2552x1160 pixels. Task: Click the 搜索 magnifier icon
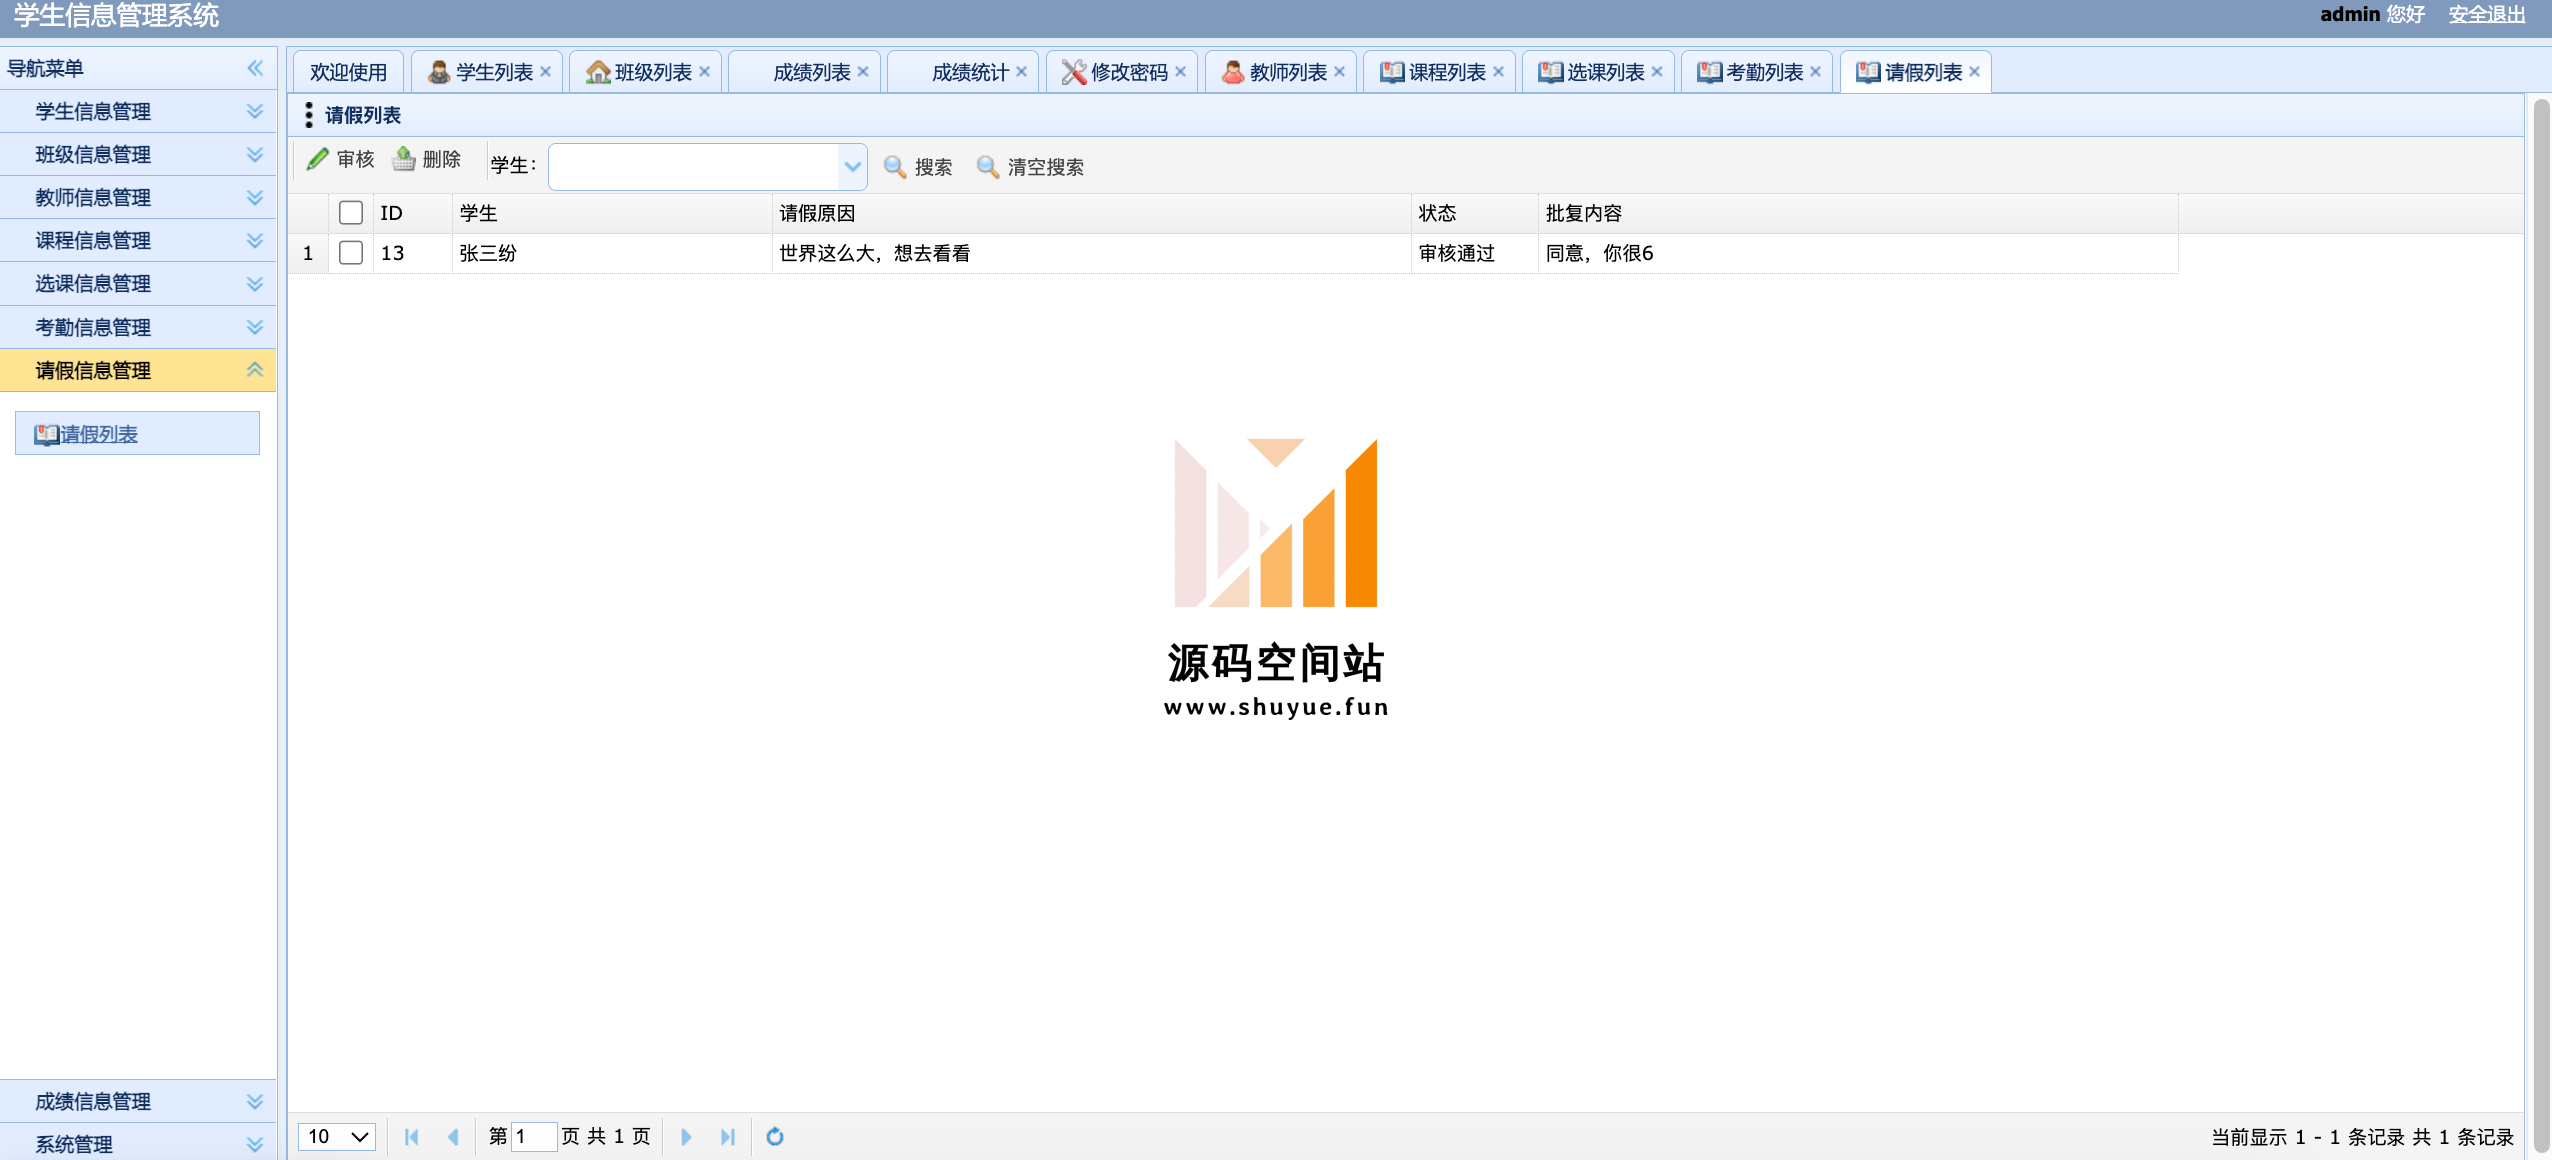pos(895,167)
